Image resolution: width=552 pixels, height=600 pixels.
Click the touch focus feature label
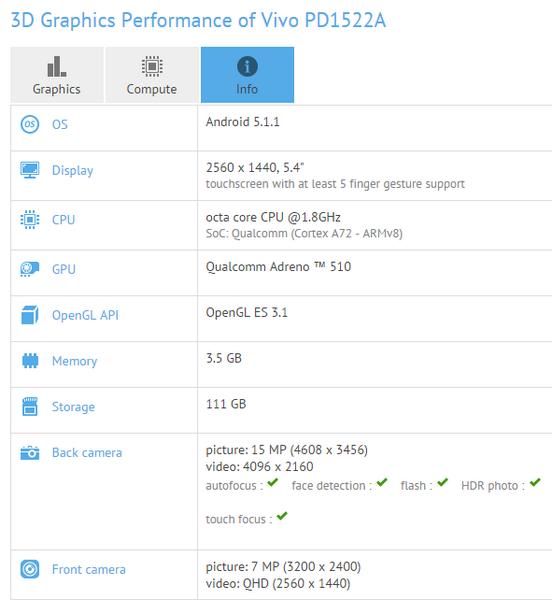click(x=239, y=520)
